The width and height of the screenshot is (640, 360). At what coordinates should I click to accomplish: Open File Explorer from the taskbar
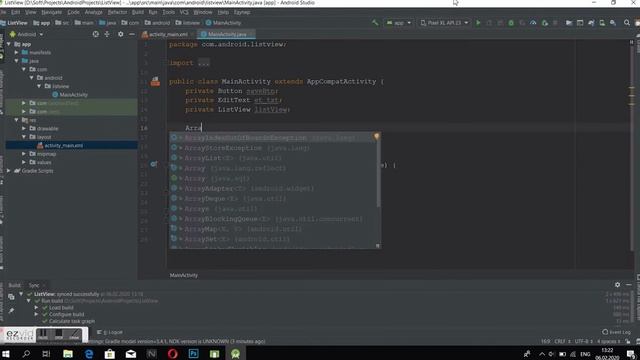point(68,353)
